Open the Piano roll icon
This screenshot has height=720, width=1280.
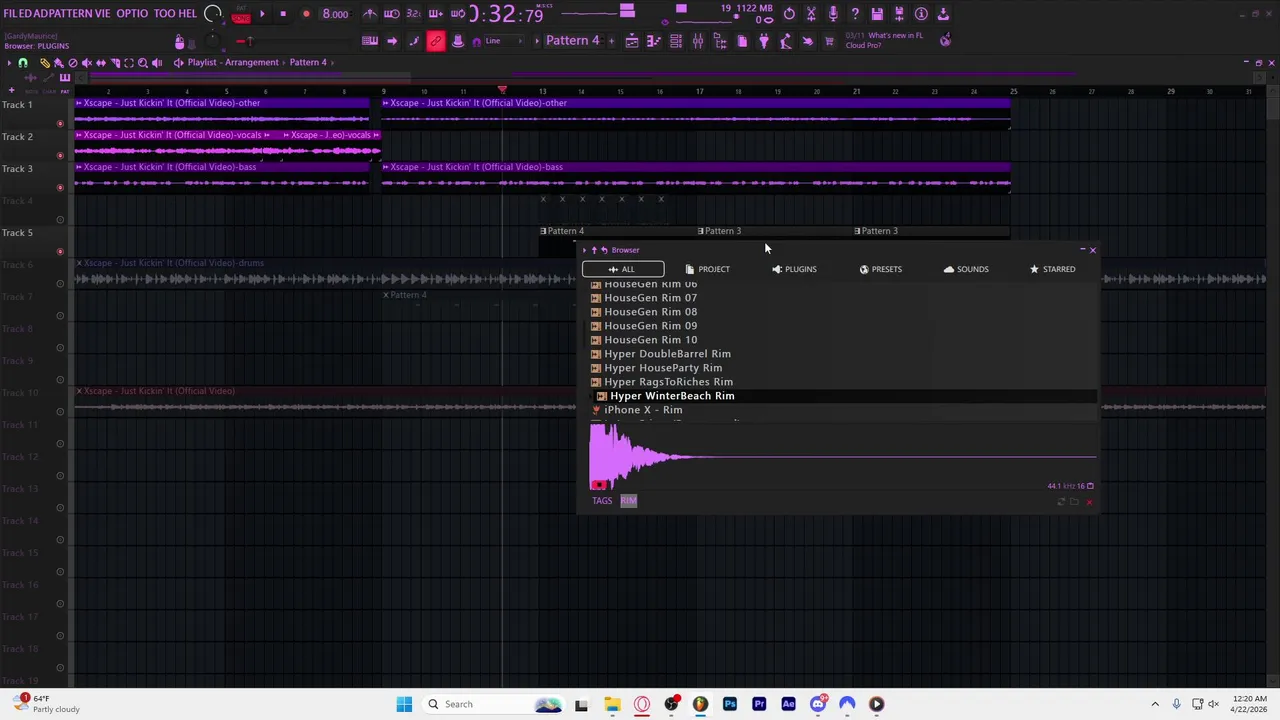pyautogui.click(x=654, y=41)
